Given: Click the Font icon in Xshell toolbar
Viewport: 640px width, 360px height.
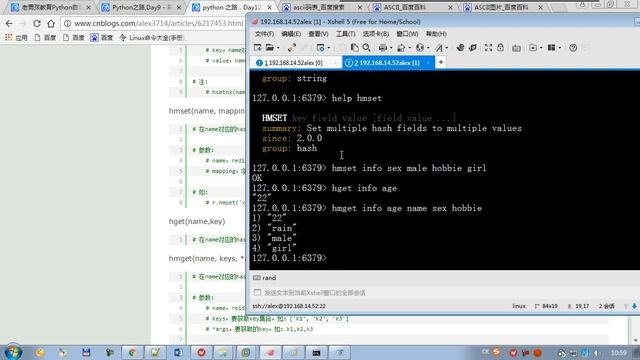Looking at the screenshot, I should point(439,48).
